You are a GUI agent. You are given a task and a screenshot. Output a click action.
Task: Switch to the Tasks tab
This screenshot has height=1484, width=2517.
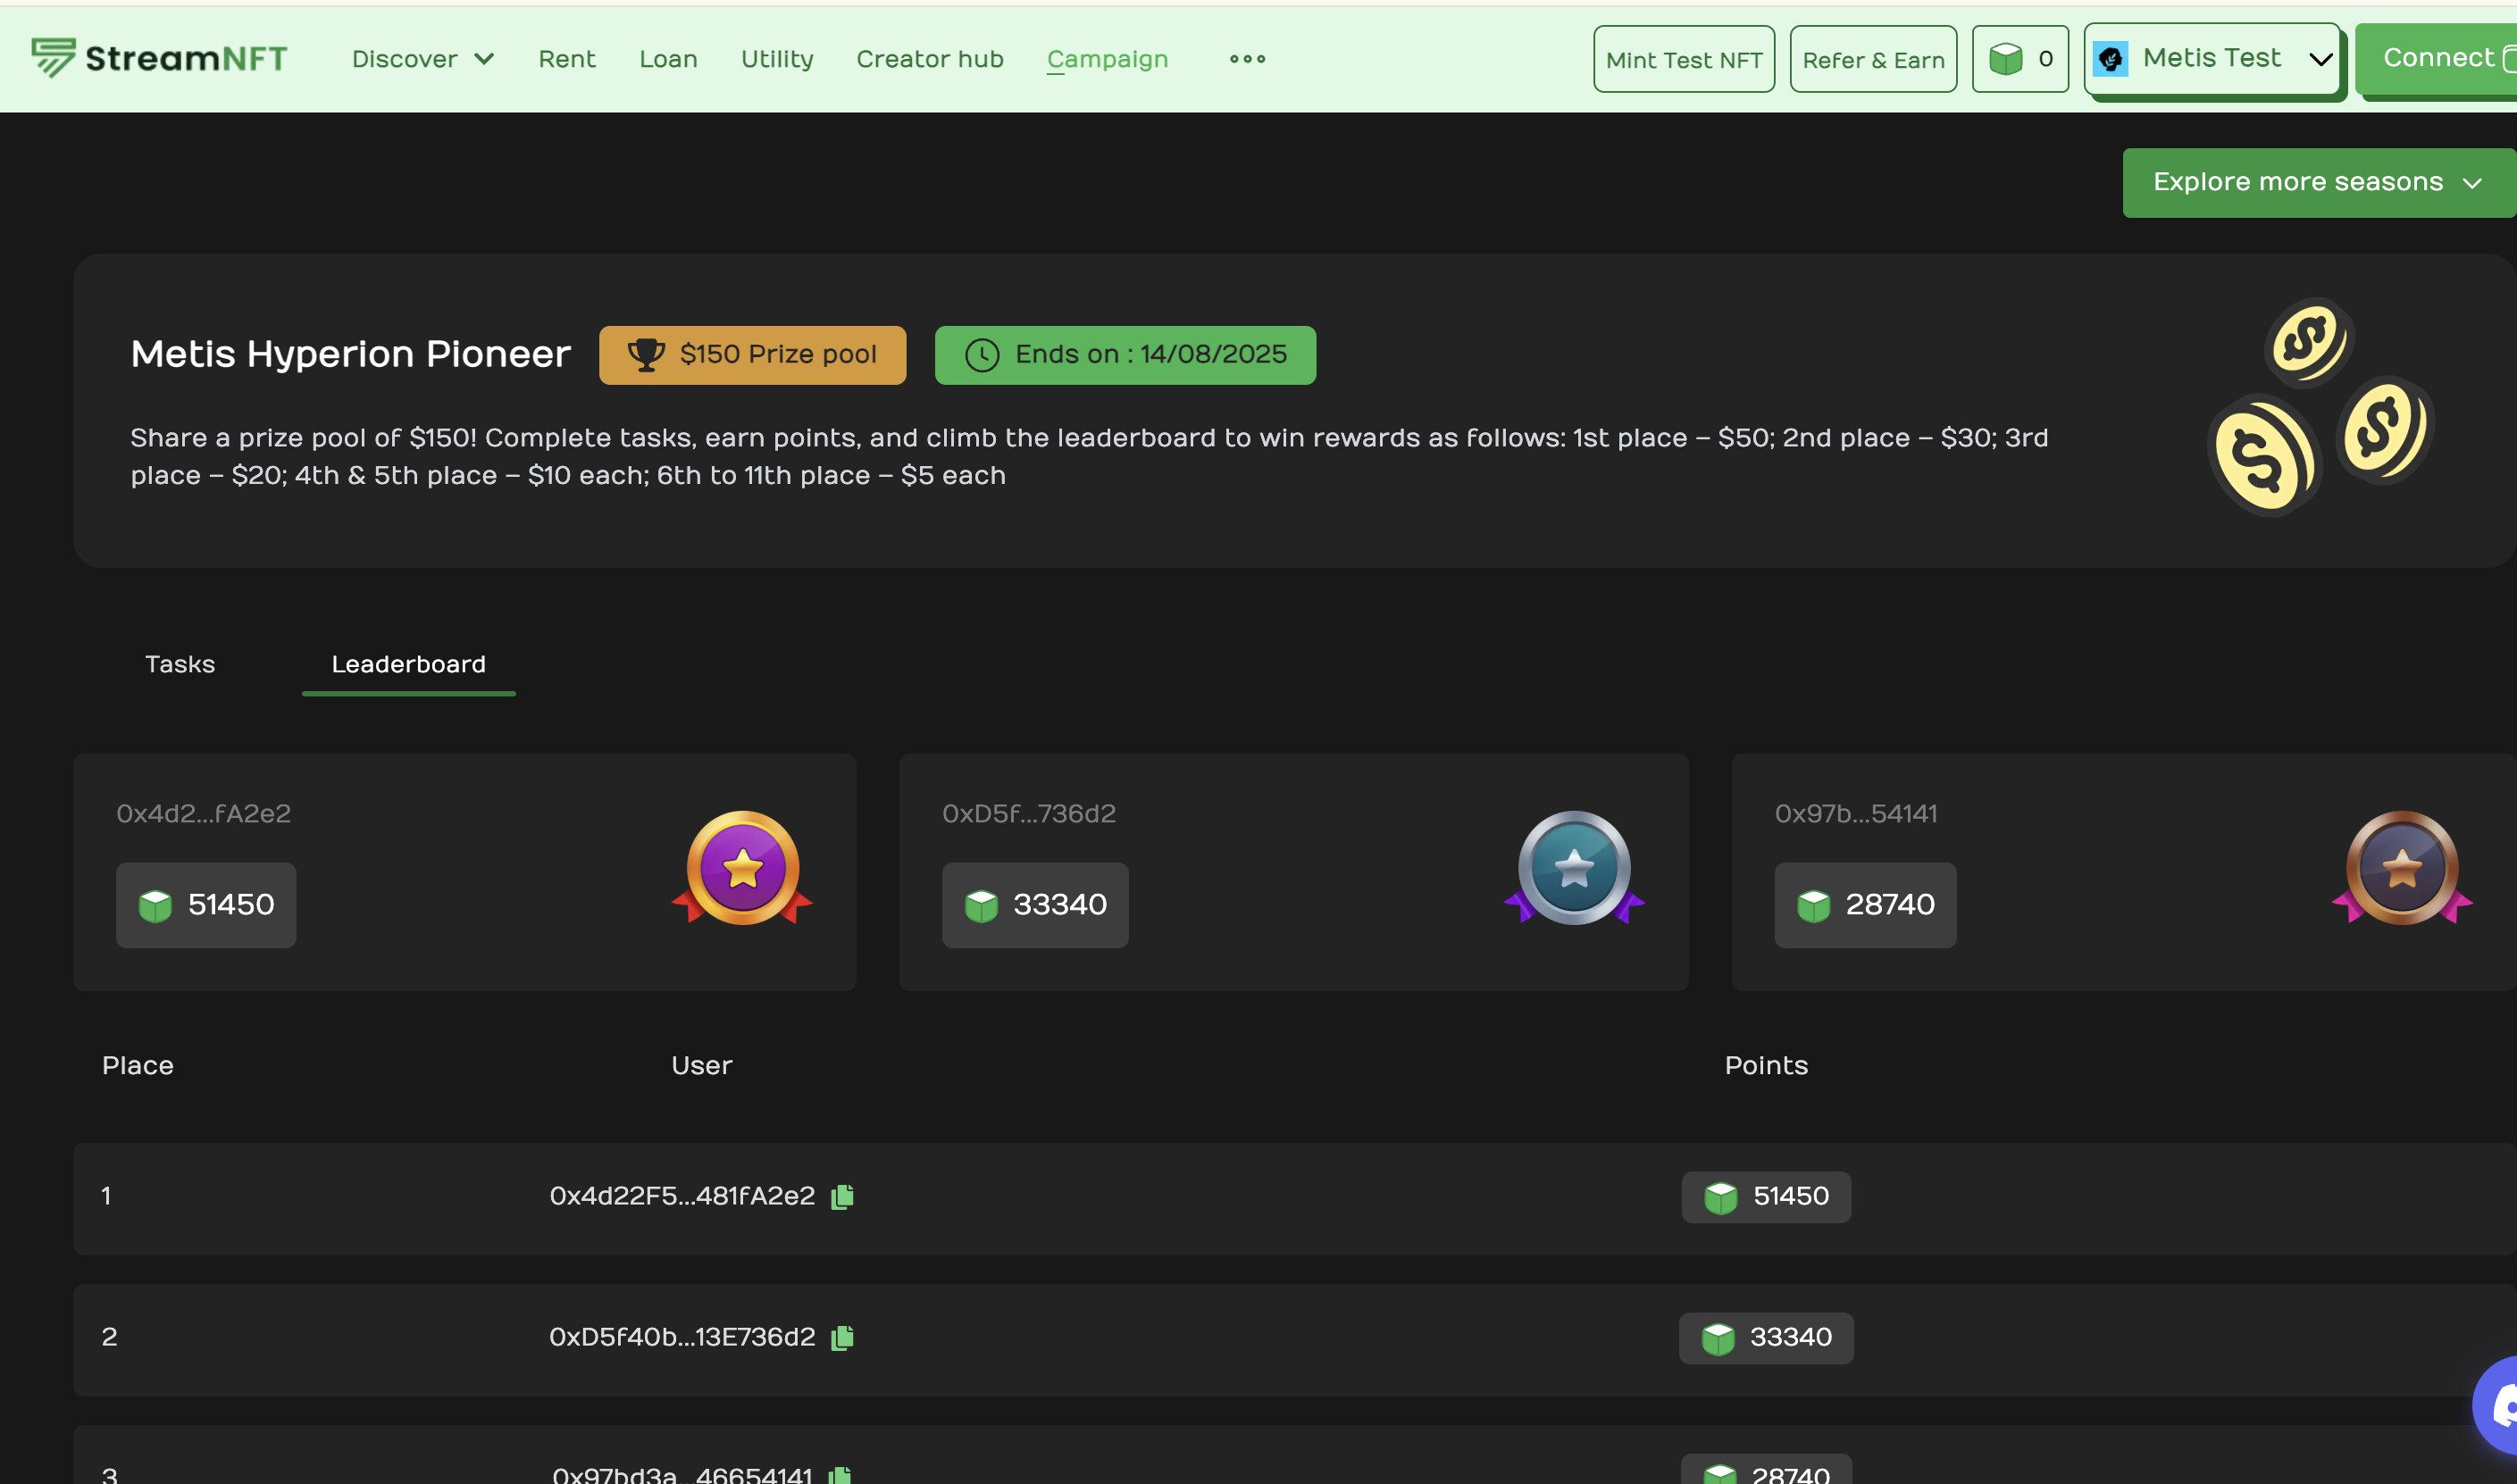[180, 664]
